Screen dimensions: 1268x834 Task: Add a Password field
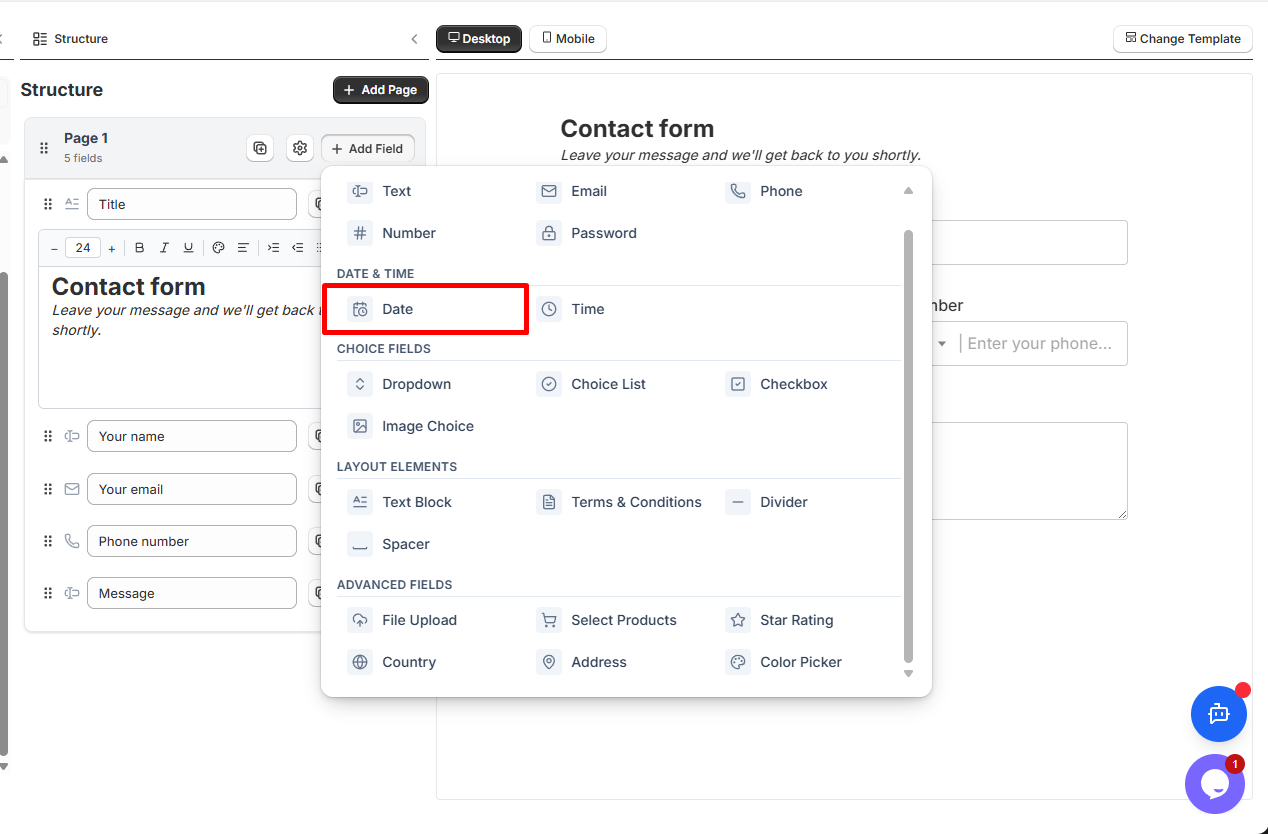pyautogui.click(x=587, y=233)
